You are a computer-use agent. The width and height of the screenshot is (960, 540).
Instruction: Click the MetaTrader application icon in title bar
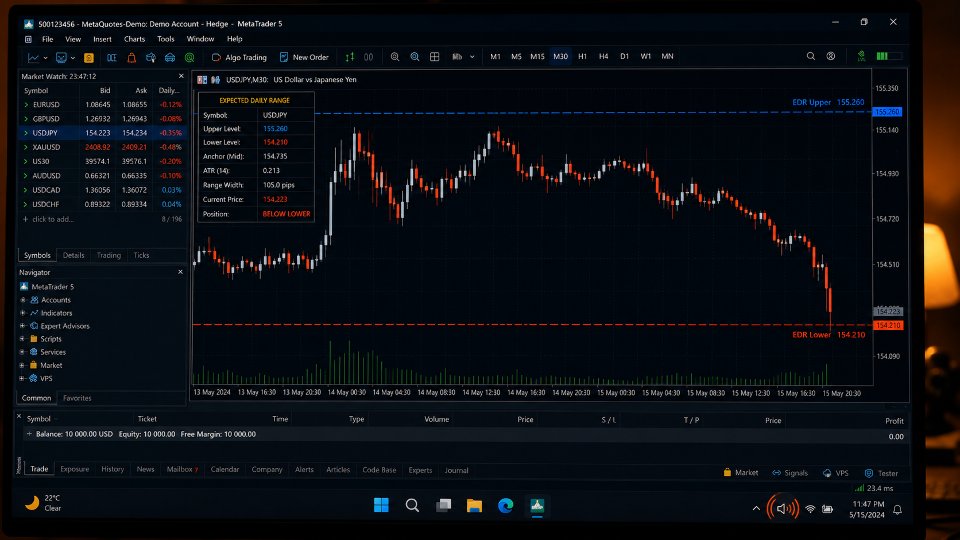pos(29,24)
